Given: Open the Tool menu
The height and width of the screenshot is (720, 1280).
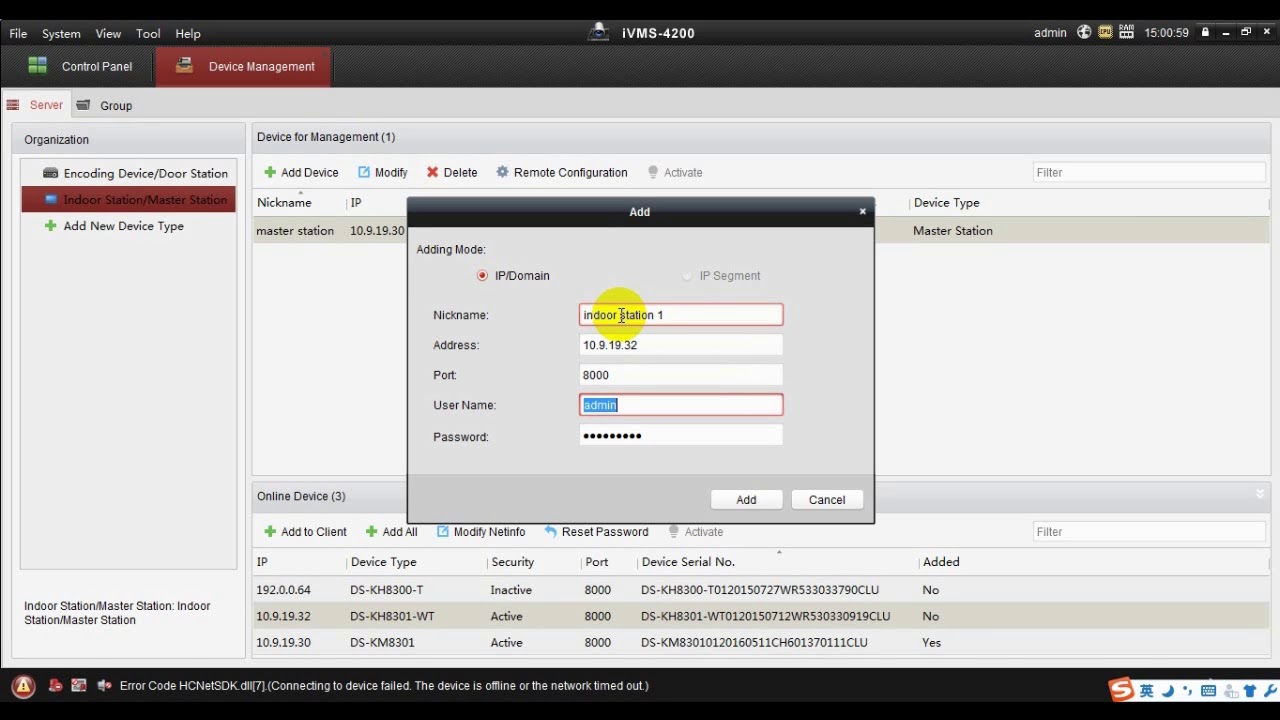Looking at the screenshot, I should pyautogui.click(x=148, y=33).
